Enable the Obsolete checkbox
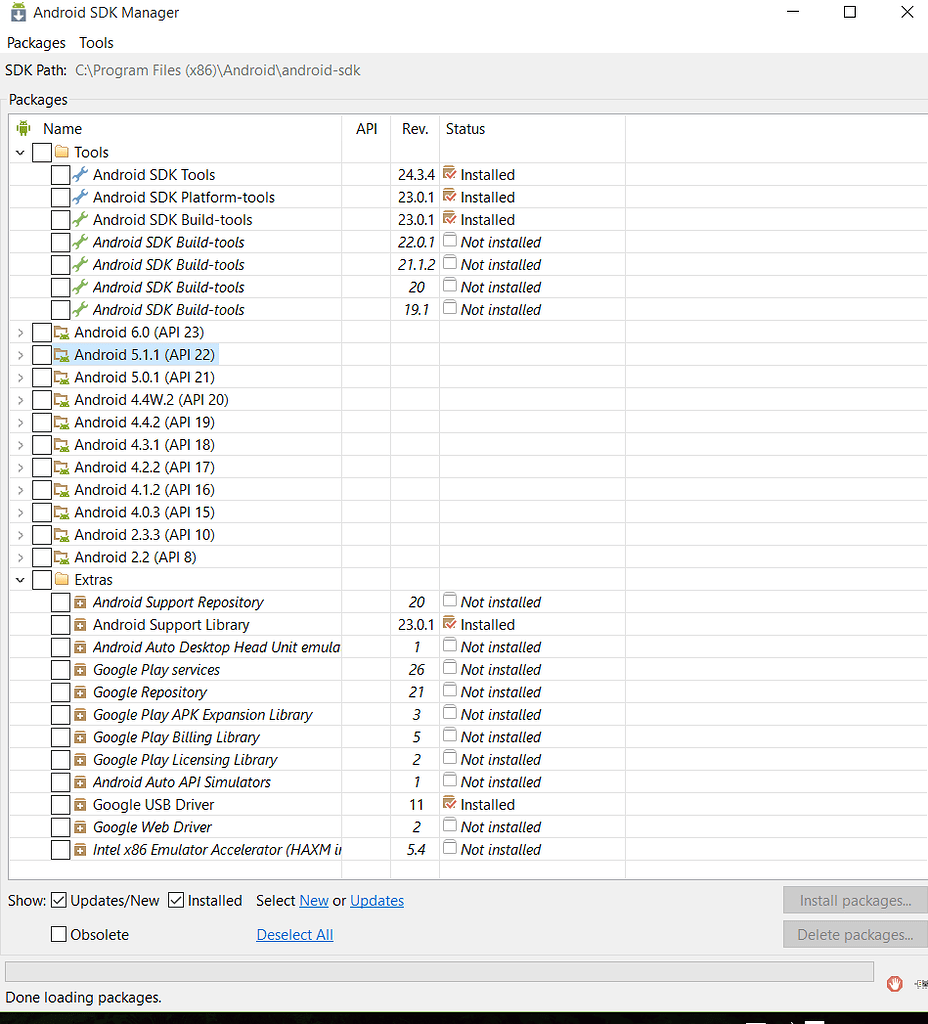This screenshot has height=1024, width=928. (57, 934)
